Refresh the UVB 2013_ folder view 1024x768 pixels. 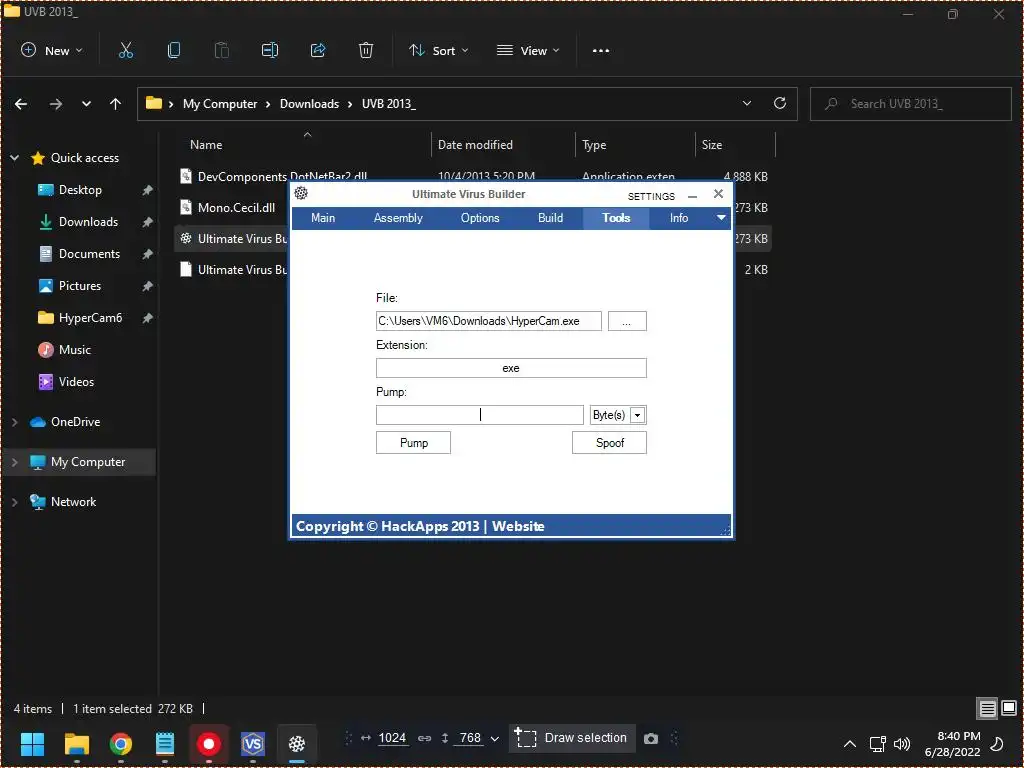click(x=780, y=103)
